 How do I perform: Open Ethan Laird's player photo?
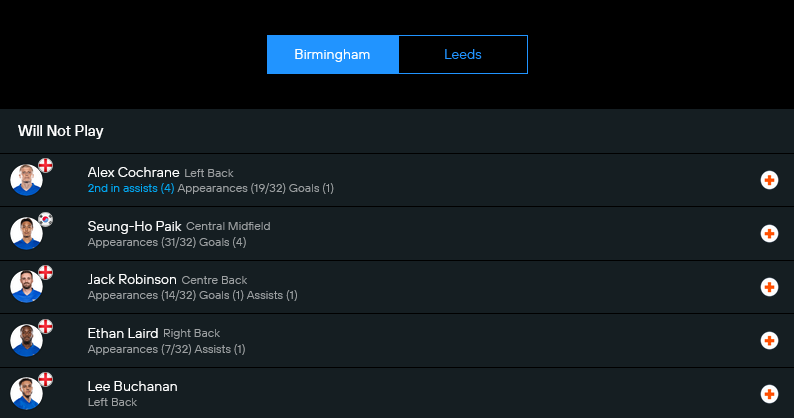26,341
